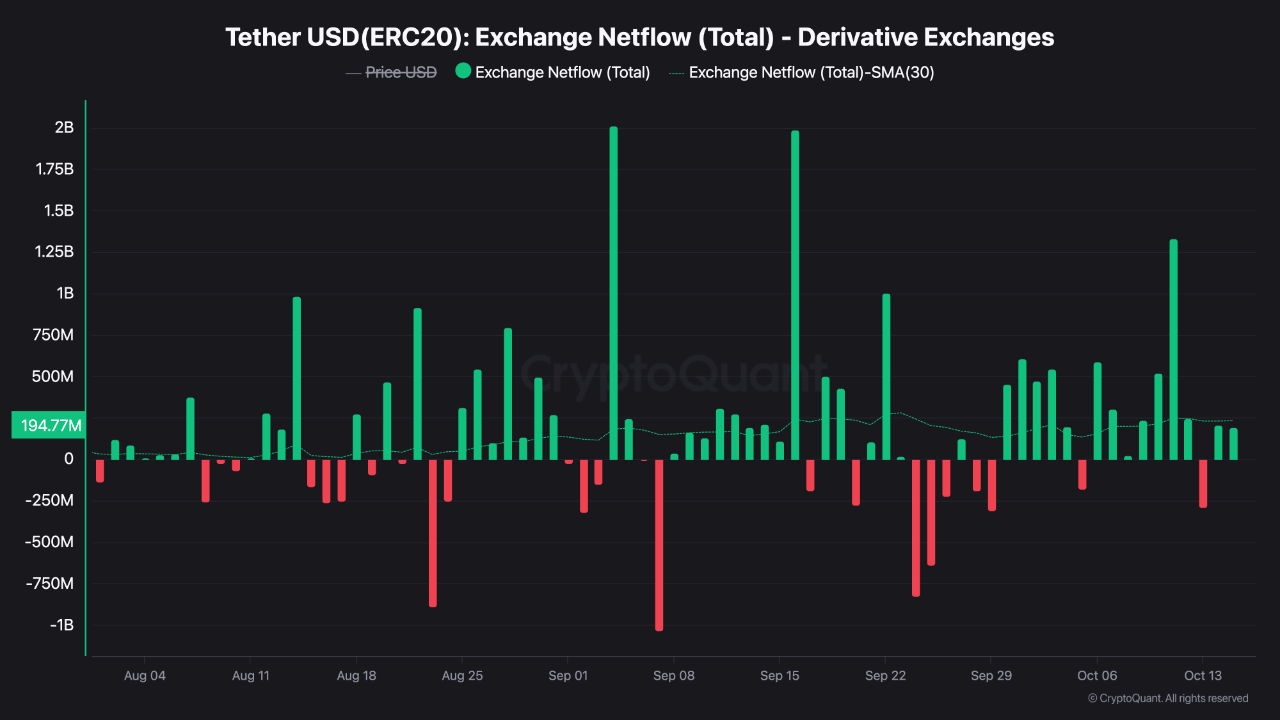Click the tallest green bar near Sep 01

(x=614, y=290)
